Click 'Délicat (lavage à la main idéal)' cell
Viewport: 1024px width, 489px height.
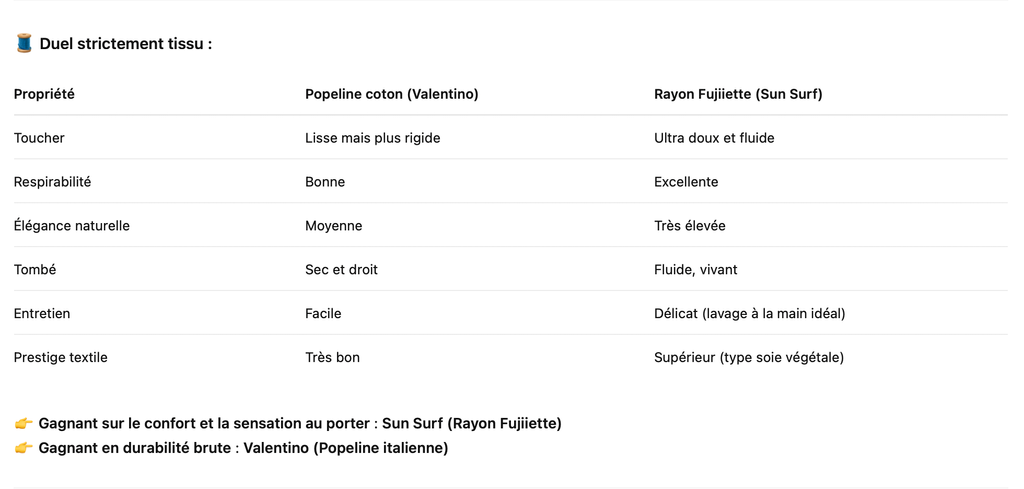tap(750, 313)
